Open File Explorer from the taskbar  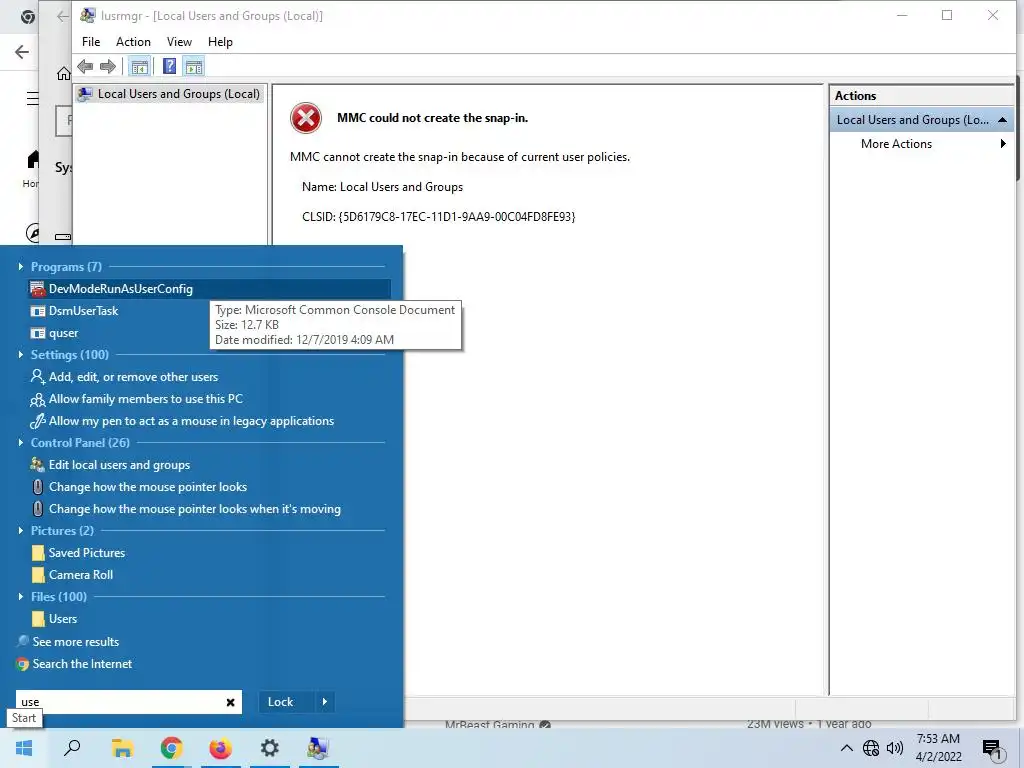tap(122, 748)
